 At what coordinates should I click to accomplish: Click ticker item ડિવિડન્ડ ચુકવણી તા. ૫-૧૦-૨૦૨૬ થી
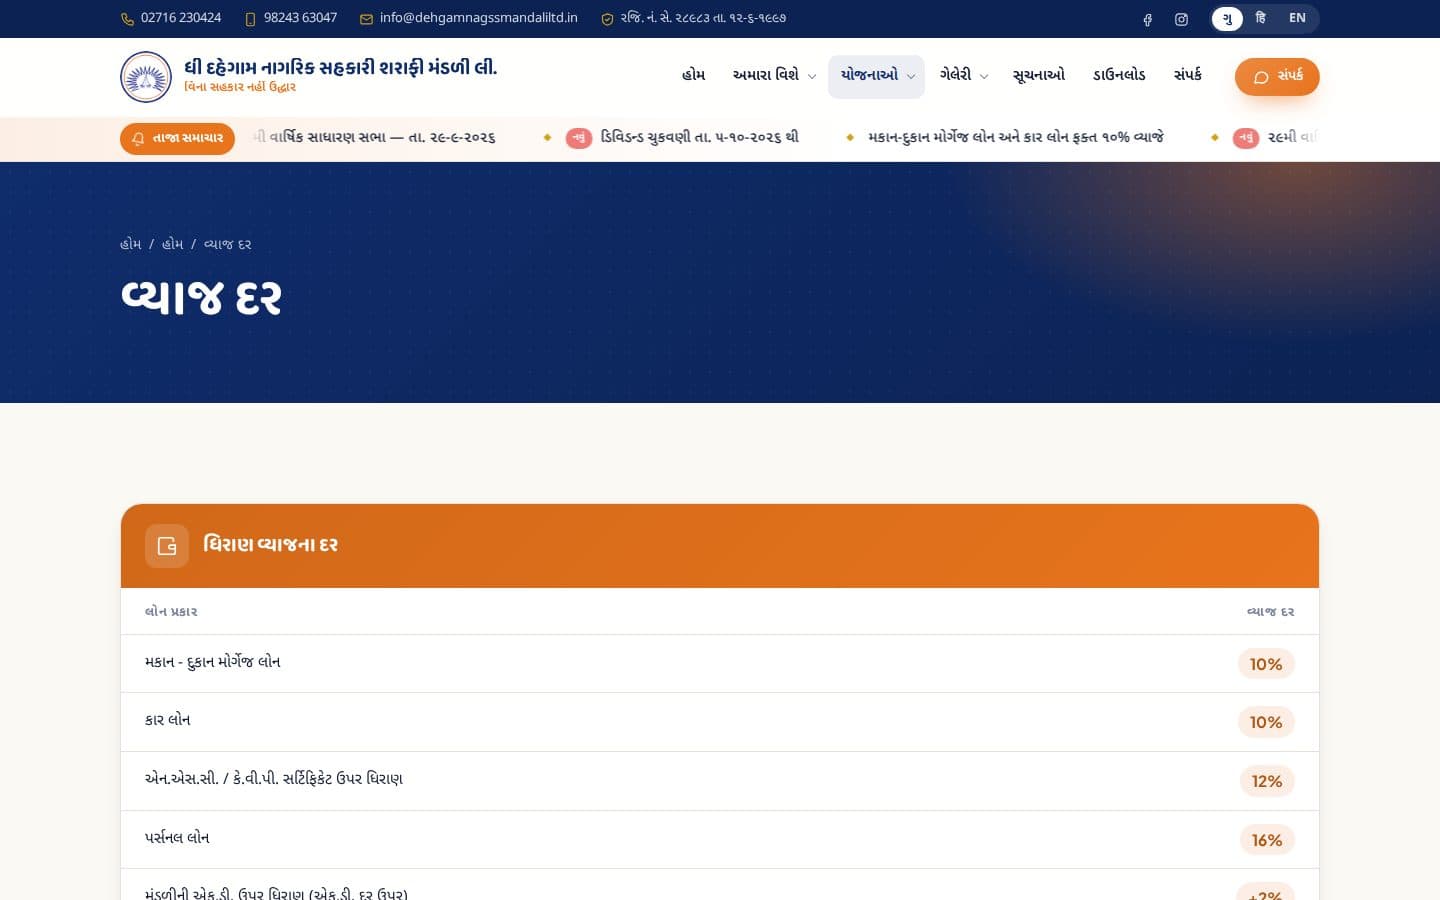pyautogui.click(x=699, y=138)
